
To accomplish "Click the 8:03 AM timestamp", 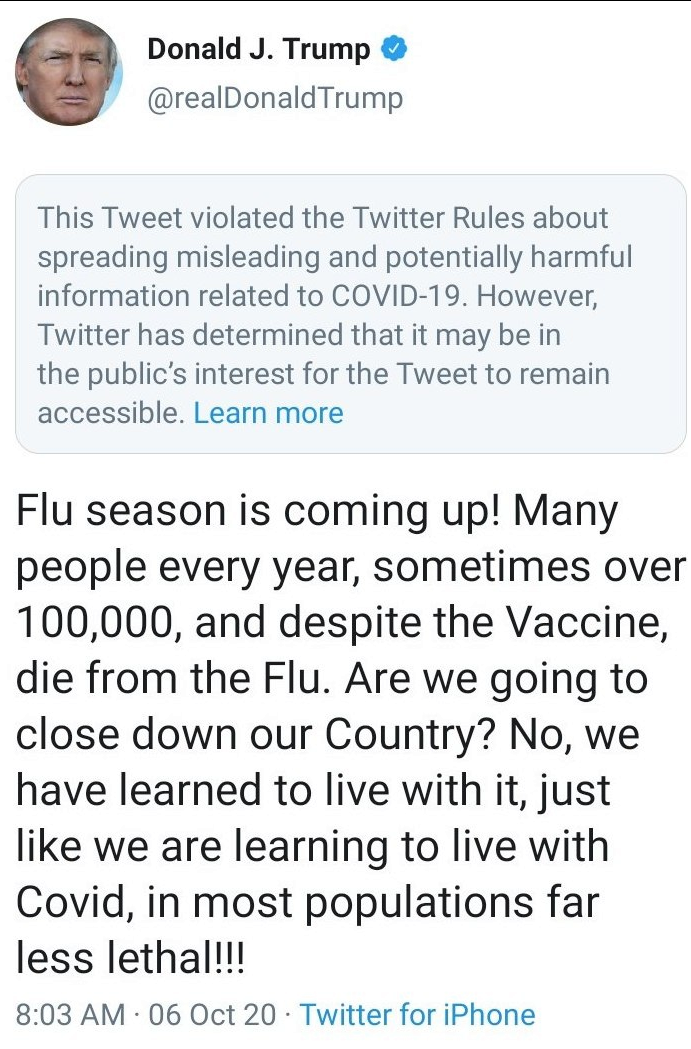I will (72, 1014).
